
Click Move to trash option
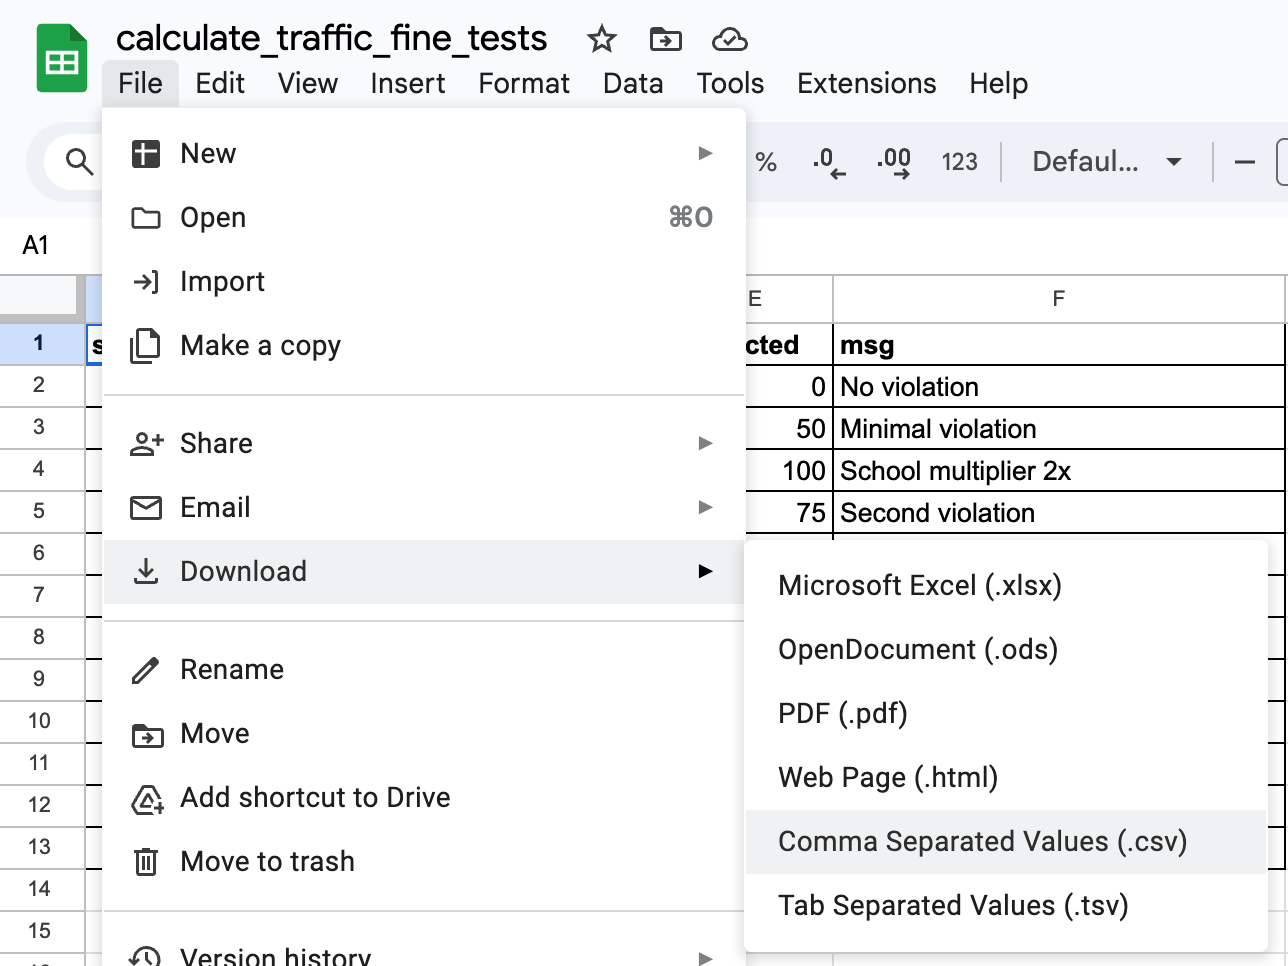(267, 862)
